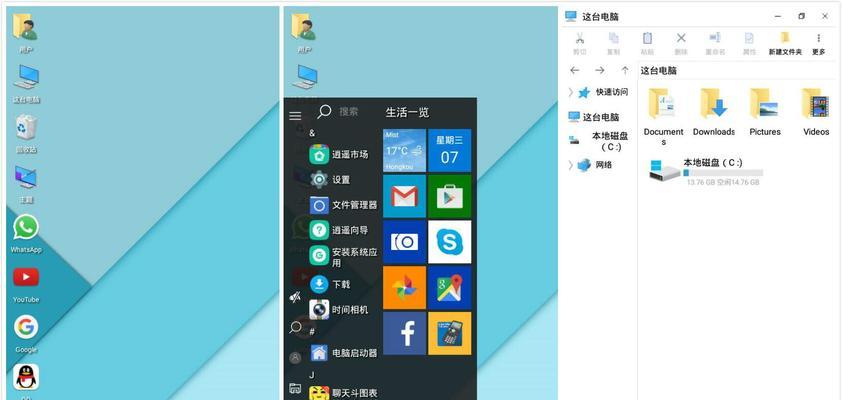Click the 搜索 search field in start menu

(x=349, y=112)
